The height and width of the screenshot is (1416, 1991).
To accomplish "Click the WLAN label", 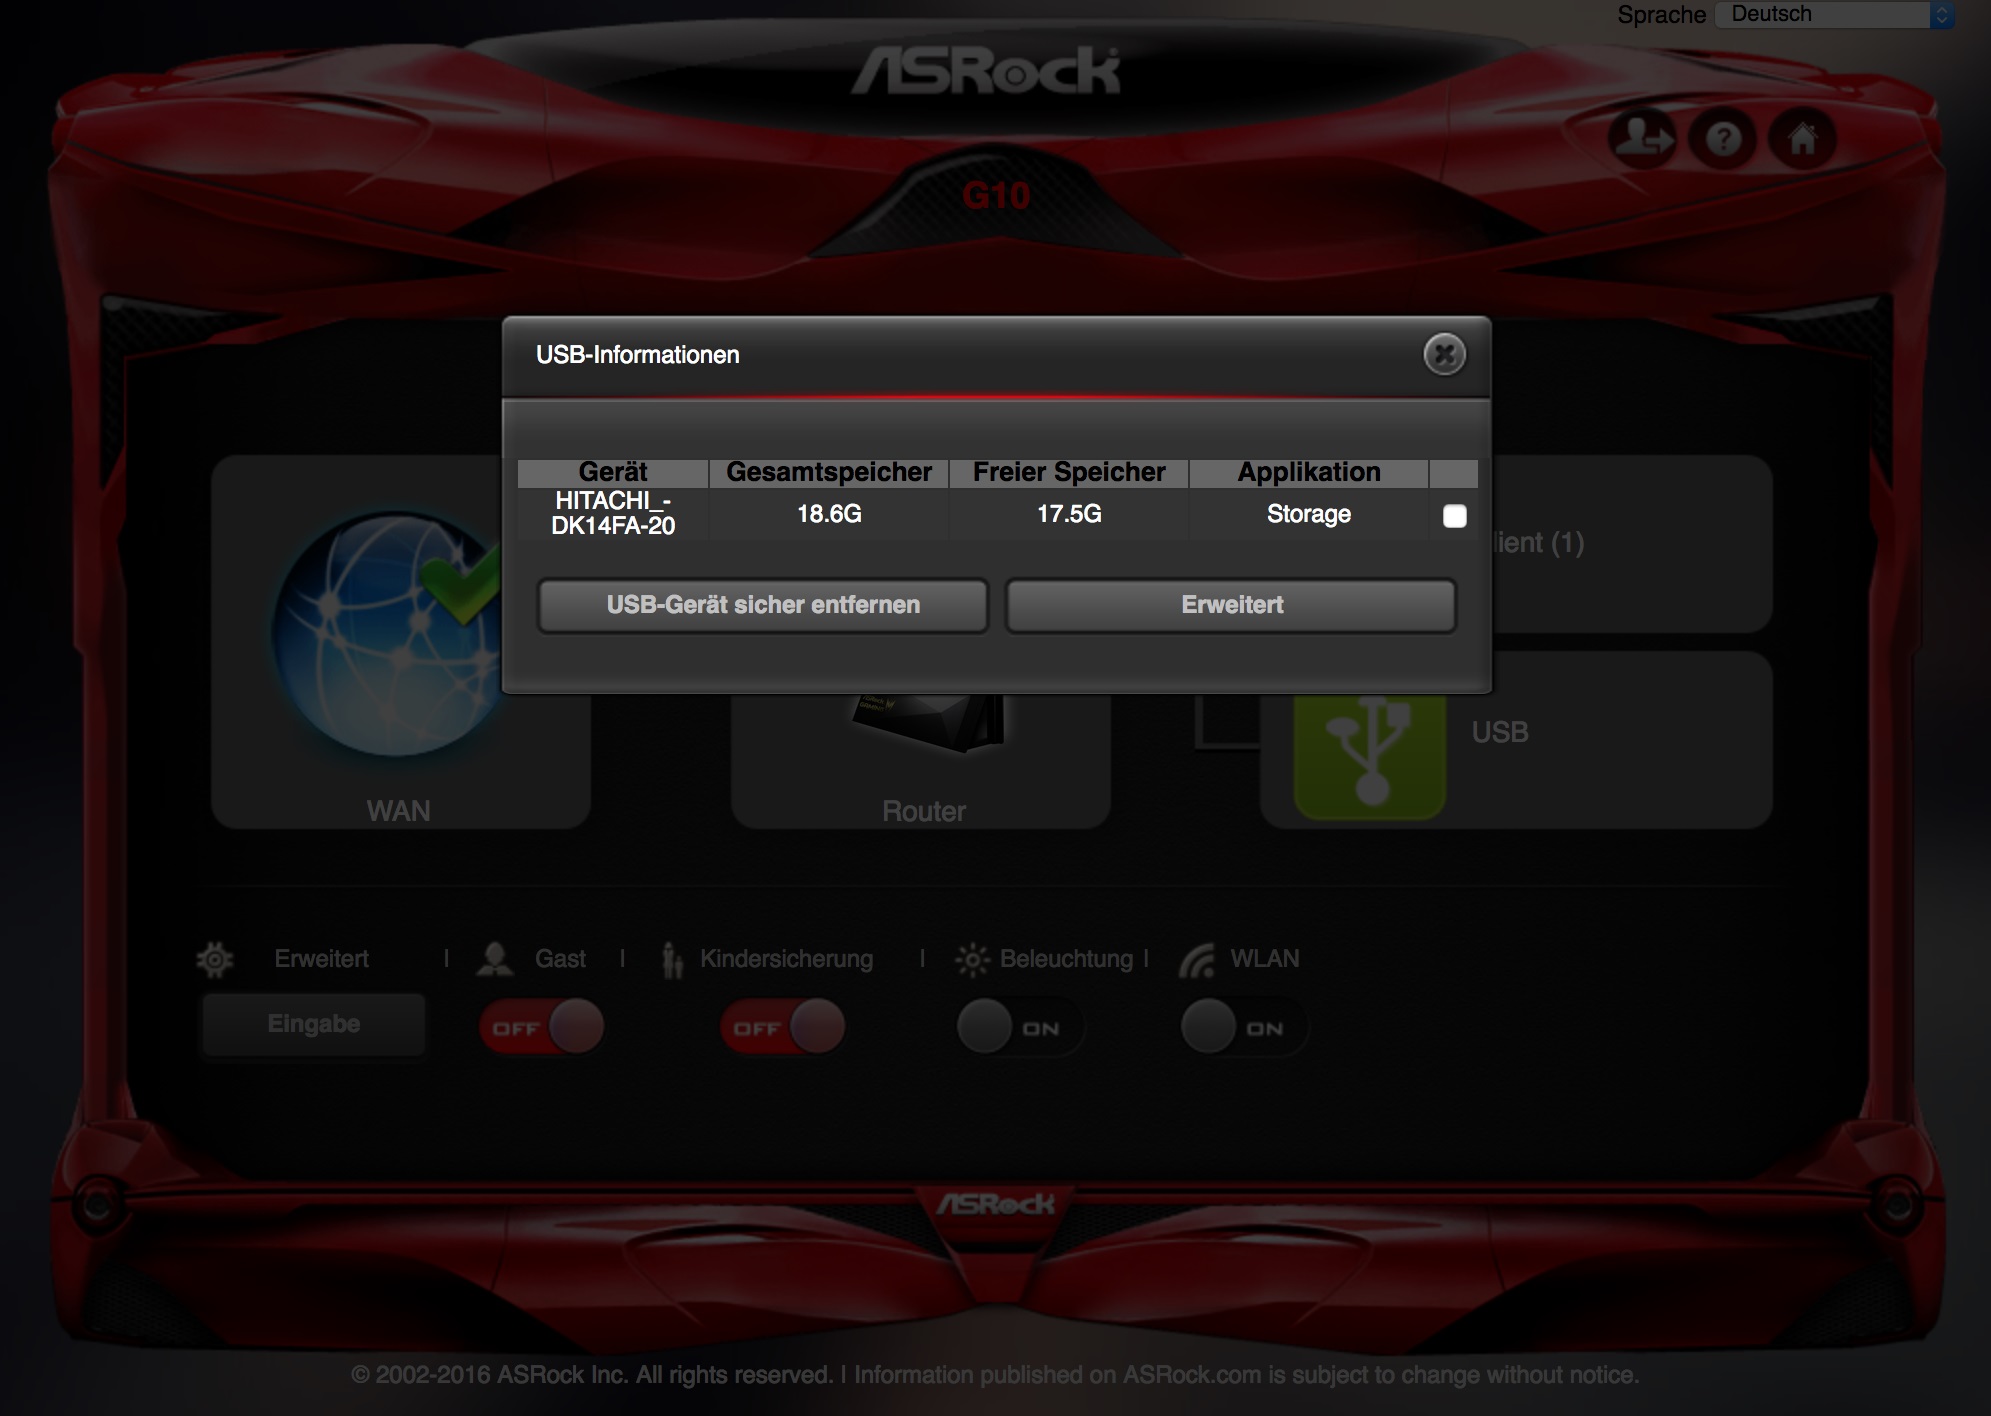I will [1265, 959].
